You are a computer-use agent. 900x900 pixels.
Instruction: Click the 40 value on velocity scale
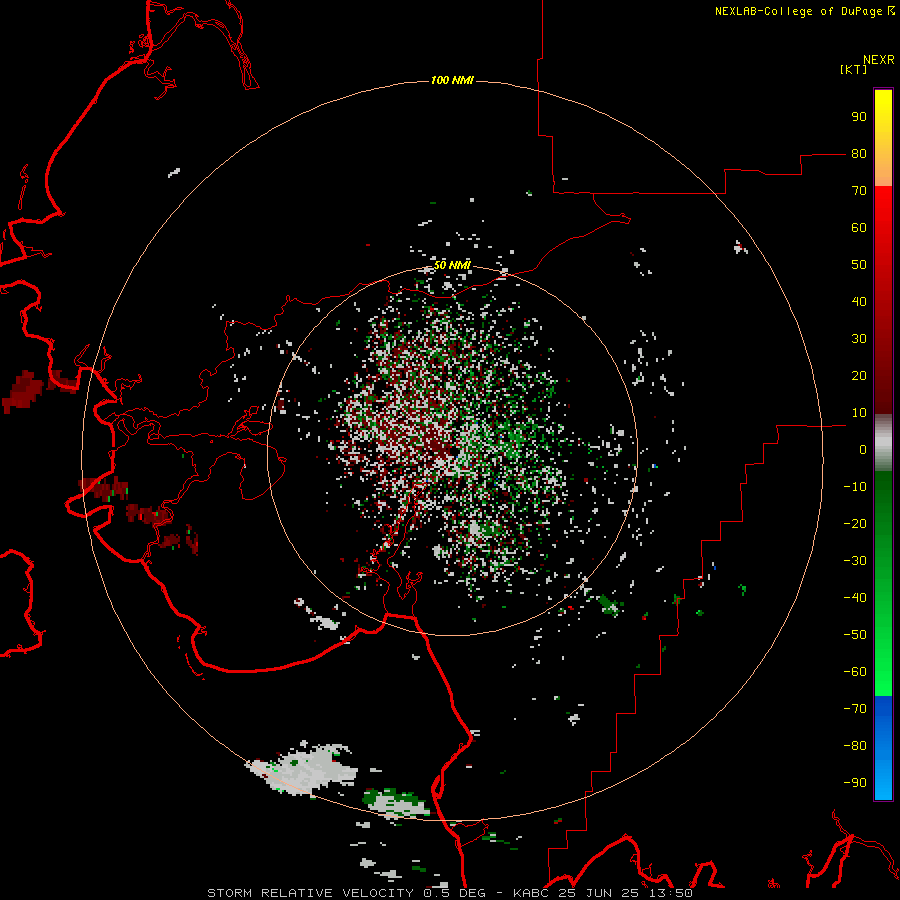coord(859,302)
